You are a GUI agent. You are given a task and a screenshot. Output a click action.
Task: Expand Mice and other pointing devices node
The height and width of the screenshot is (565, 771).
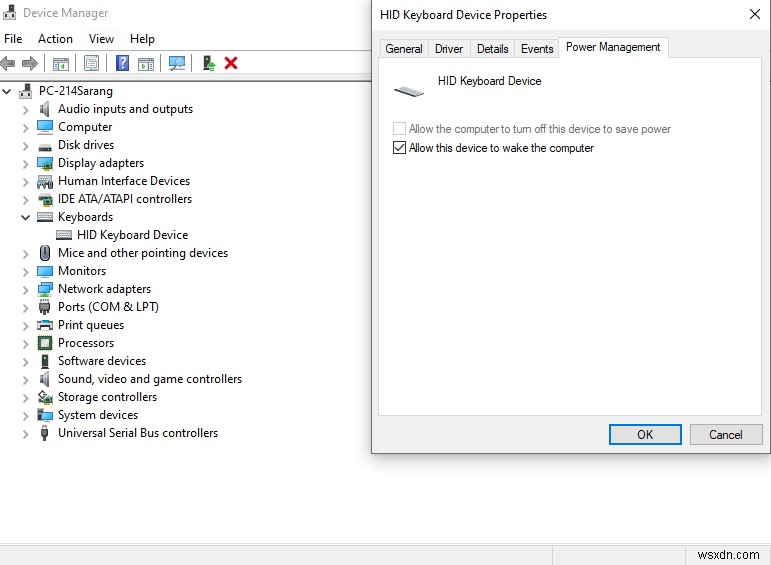pyautogui.click(x=25, y=254)
